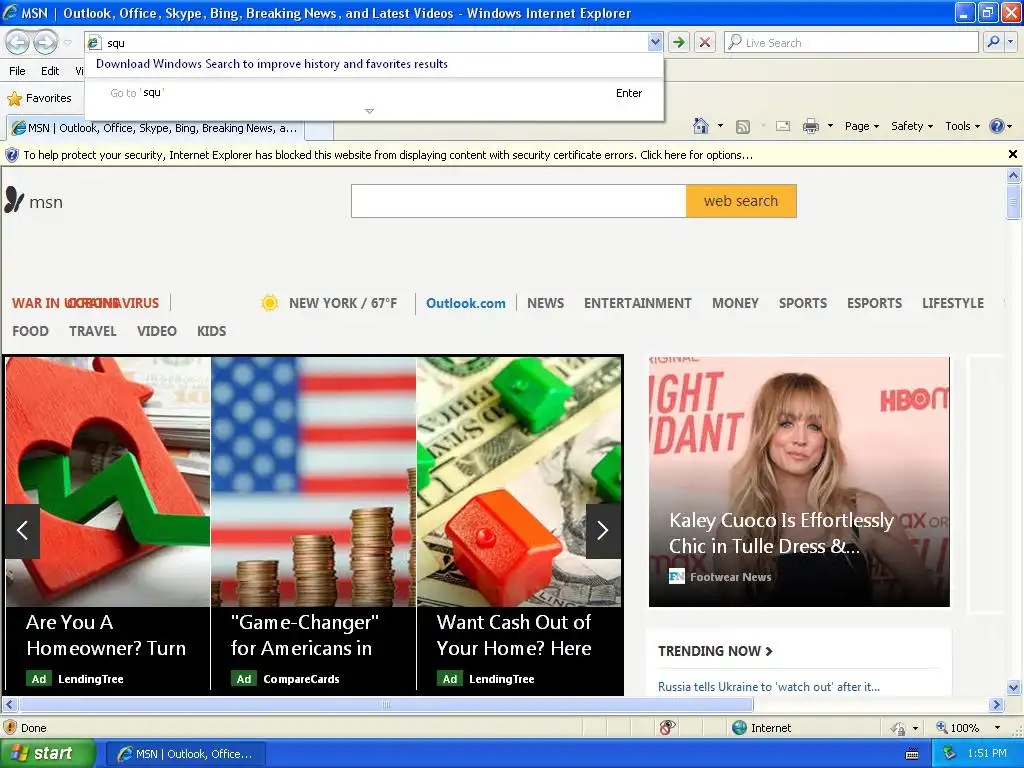The height and width of the screenshot is (768, 1024).
Task: Dismiss the security information bar X
Action: [x=1013, y=154]
